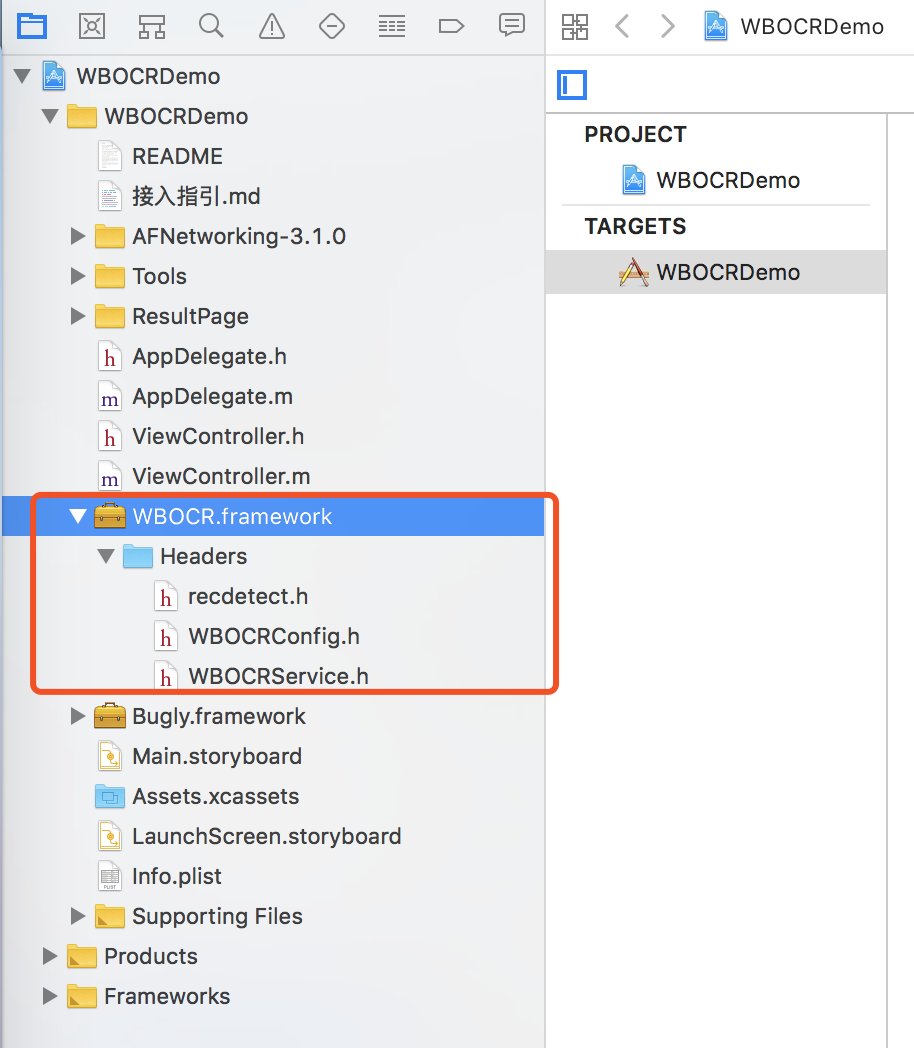The width and height of the screenshot is (914, 1048).
Task: Open the Symbol navigator hierarchy icon
Action: click(x=152, y=26)
